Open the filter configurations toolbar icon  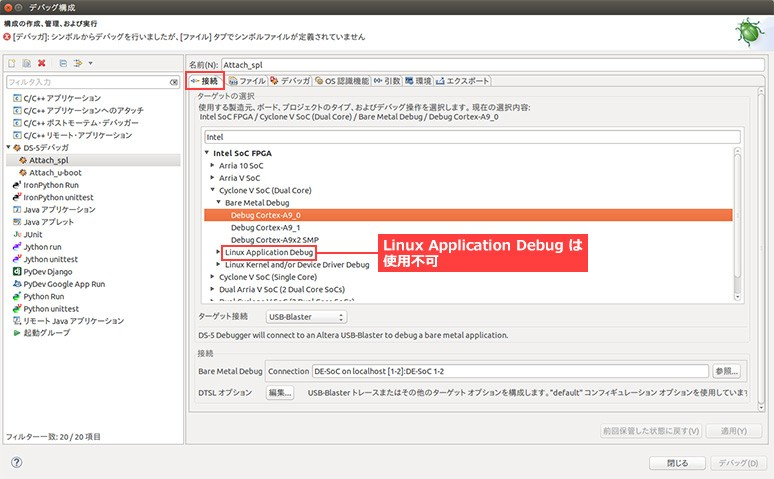click(x=78, y=63)
